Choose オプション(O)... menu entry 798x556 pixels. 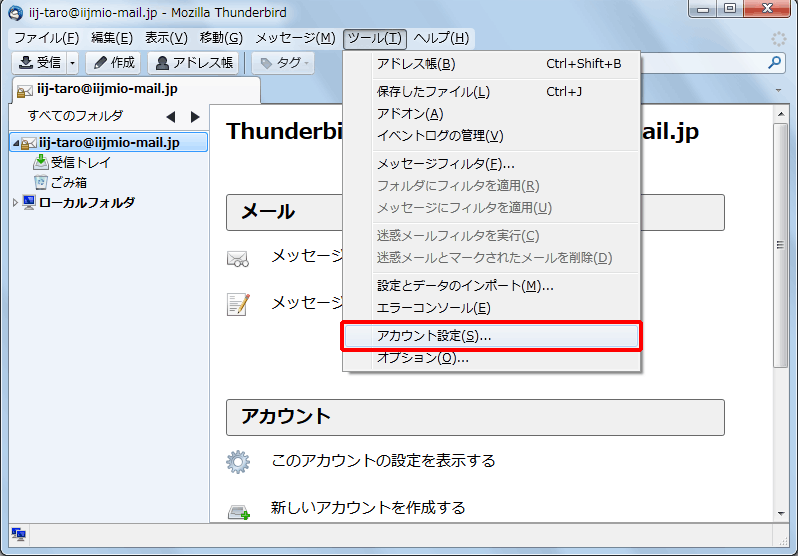pos(491,358)
